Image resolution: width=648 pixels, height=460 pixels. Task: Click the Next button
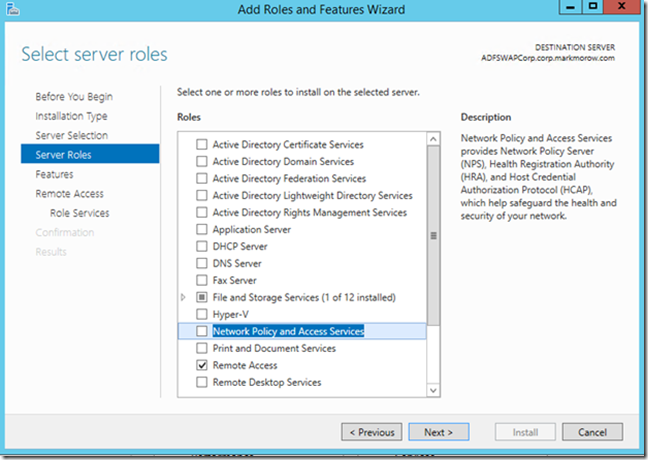click(x=438, y=432)
